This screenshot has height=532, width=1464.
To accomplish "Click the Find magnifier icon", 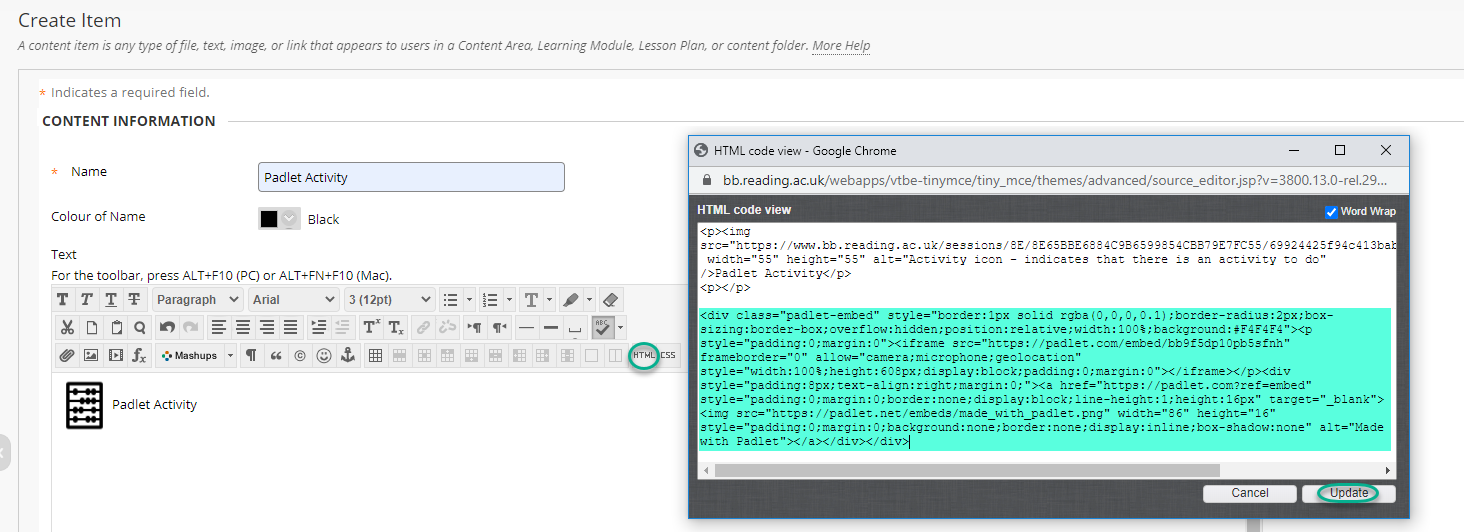I will [x=140, y=327].
